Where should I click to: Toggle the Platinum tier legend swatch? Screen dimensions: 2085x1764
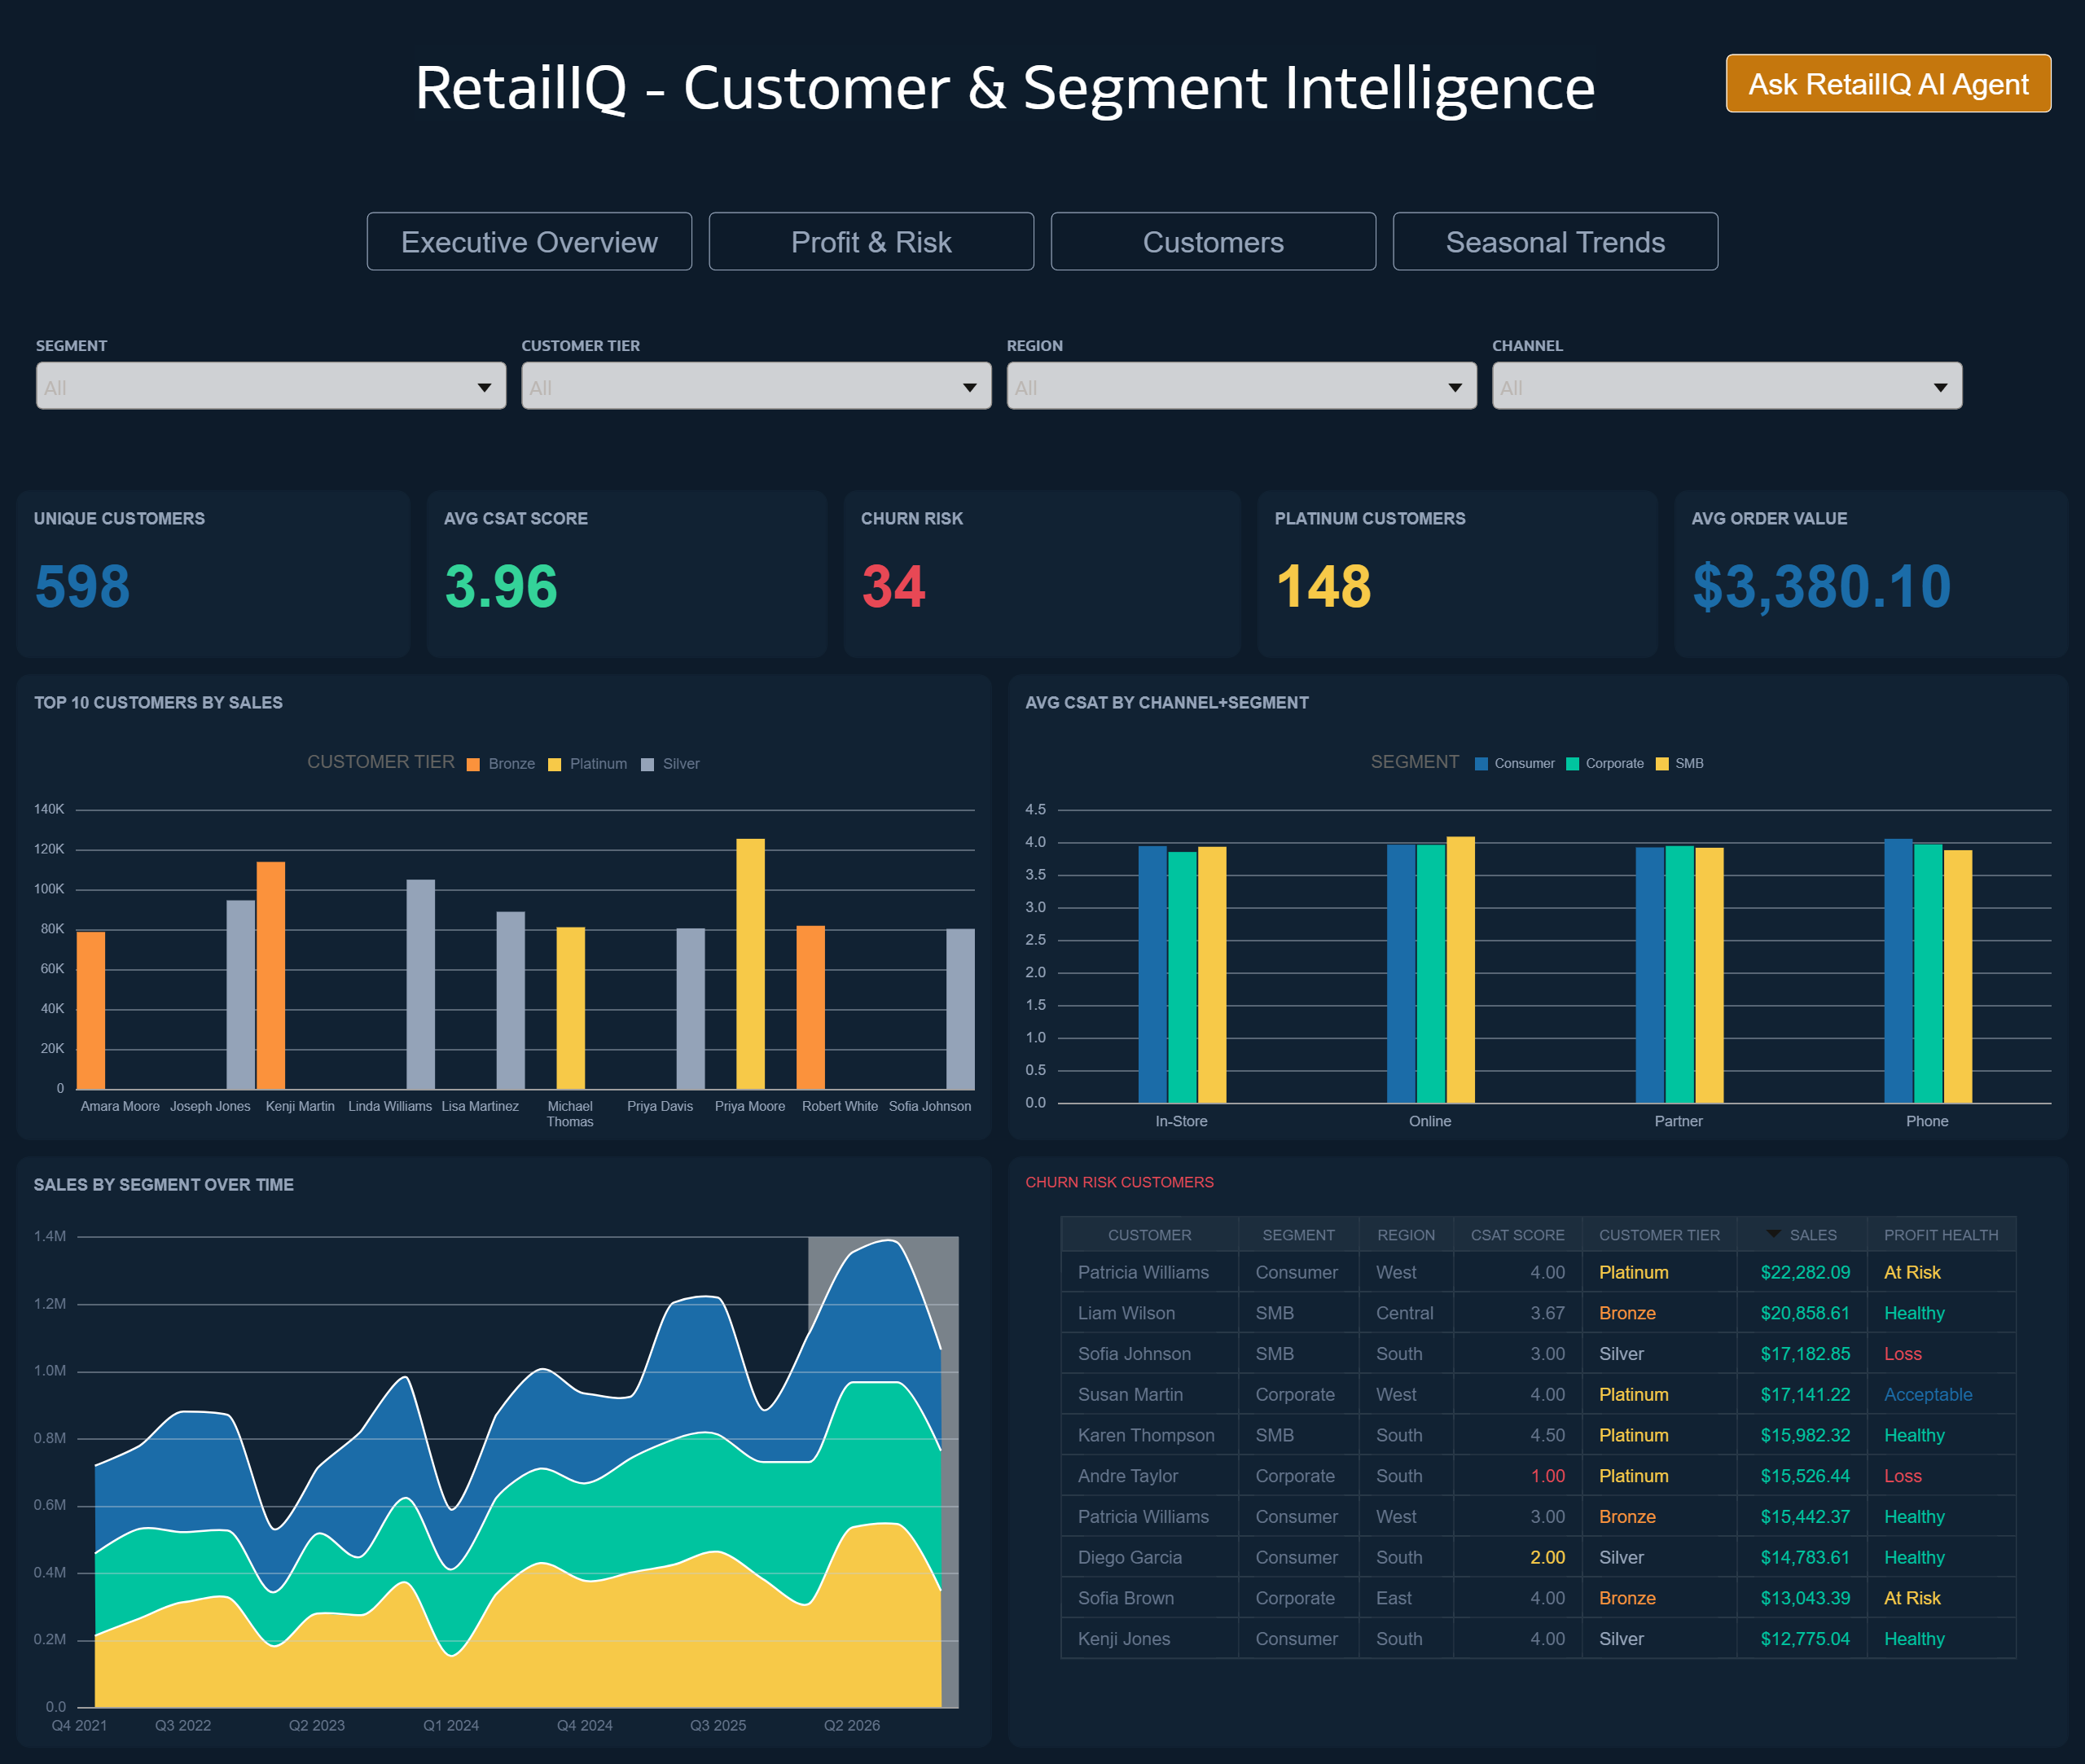point(554,765)
